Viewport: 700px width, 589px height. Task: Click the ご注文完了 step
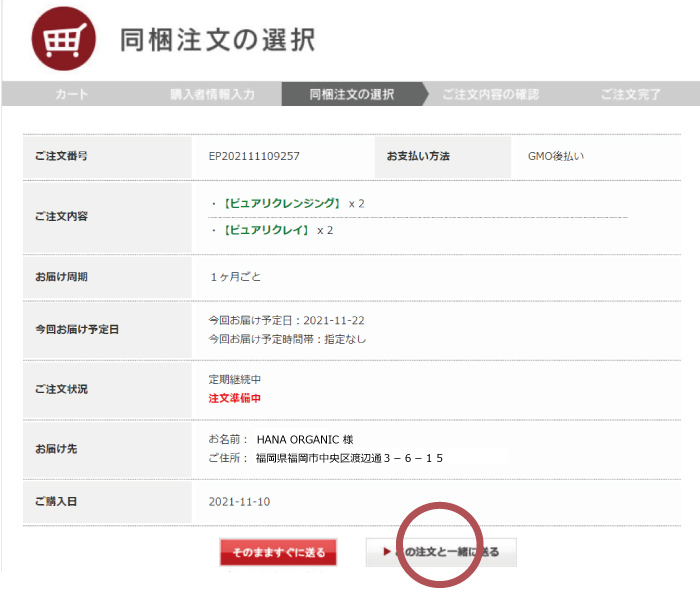(x=630, y=94)
